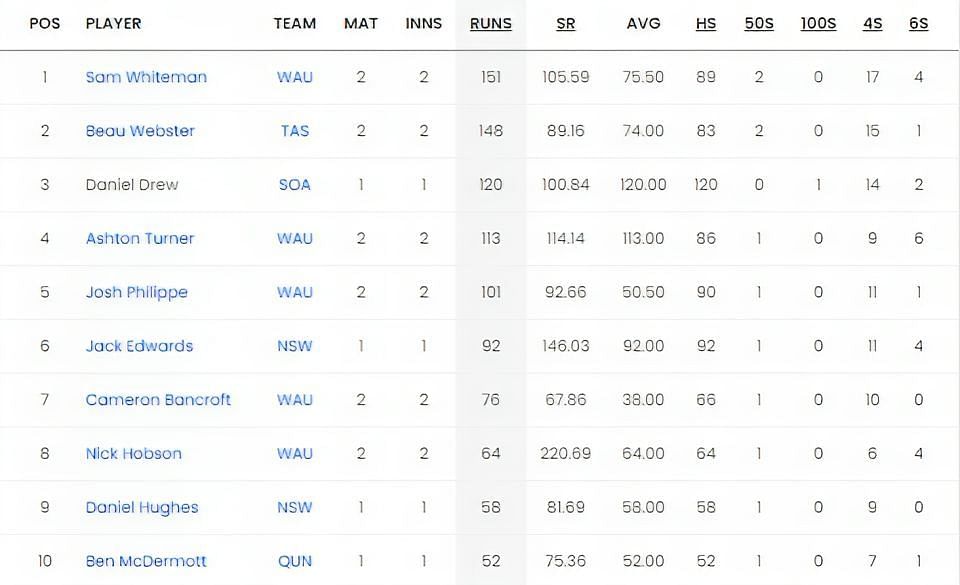
Task: Sort by 6S column header
Action: 918,24
